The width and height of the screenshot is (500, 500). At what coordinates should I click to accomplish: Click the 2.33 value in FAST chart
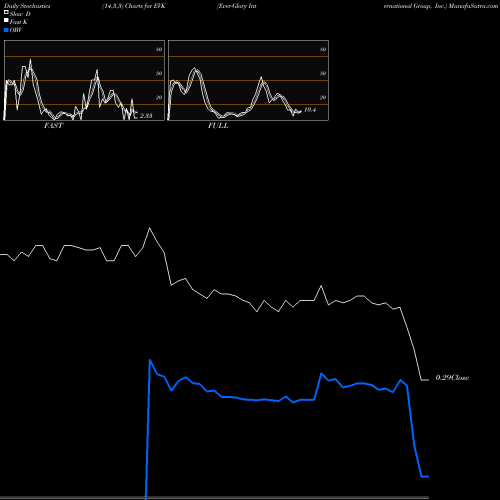pos(146,116)
